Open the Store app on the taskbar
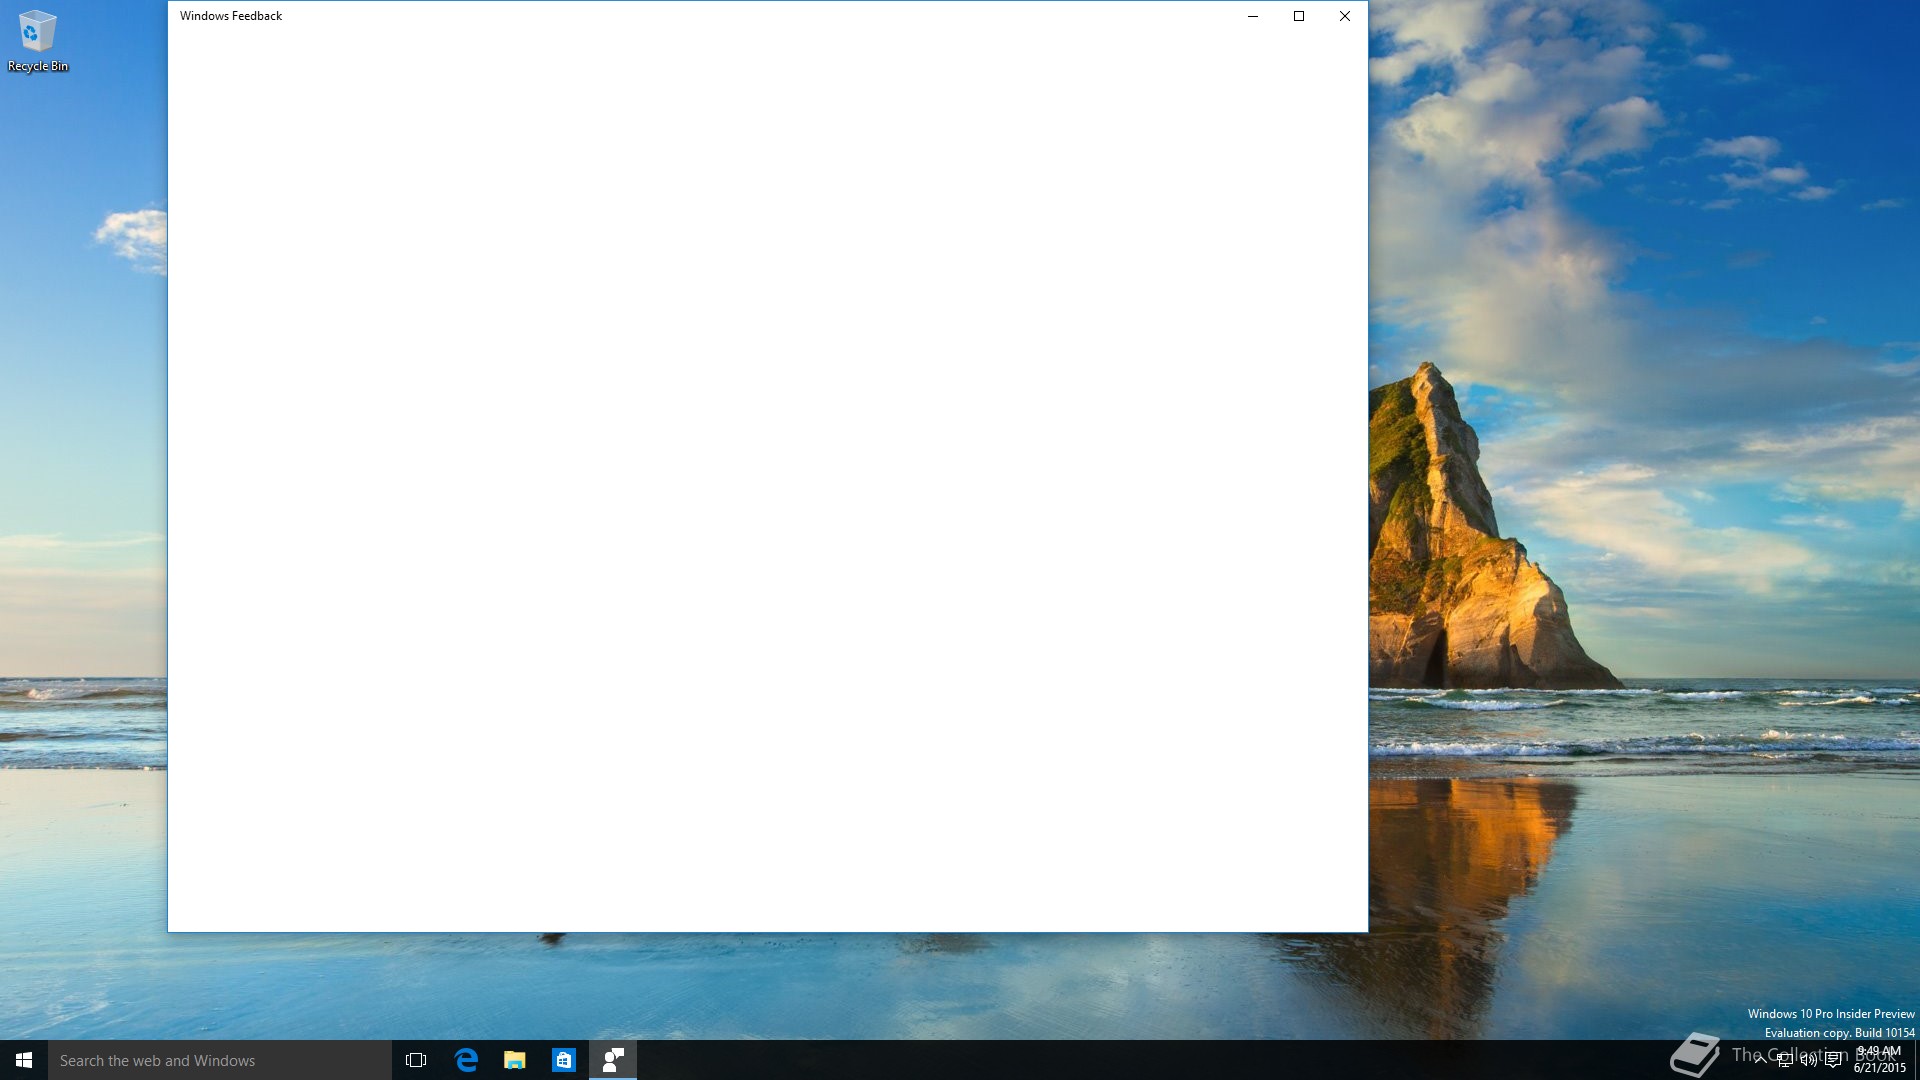Image resolution: width=1920 pixels, height=1080 pixels. click(x=564, y=1060)
